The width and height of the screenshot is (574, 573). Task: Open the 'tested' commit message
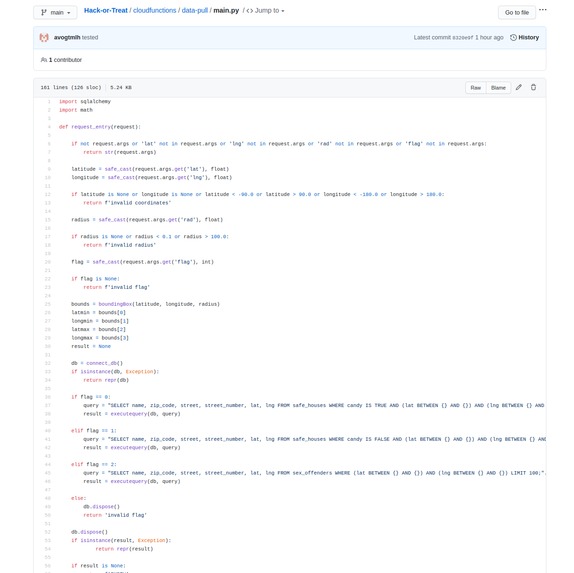pyautogui.click(x=90, y=37)
